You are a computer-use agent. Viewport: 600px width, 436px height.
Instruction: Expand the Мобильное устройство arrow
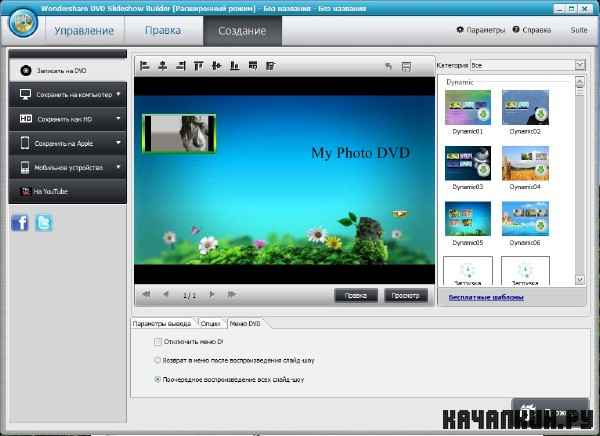(x=118, y=167)
